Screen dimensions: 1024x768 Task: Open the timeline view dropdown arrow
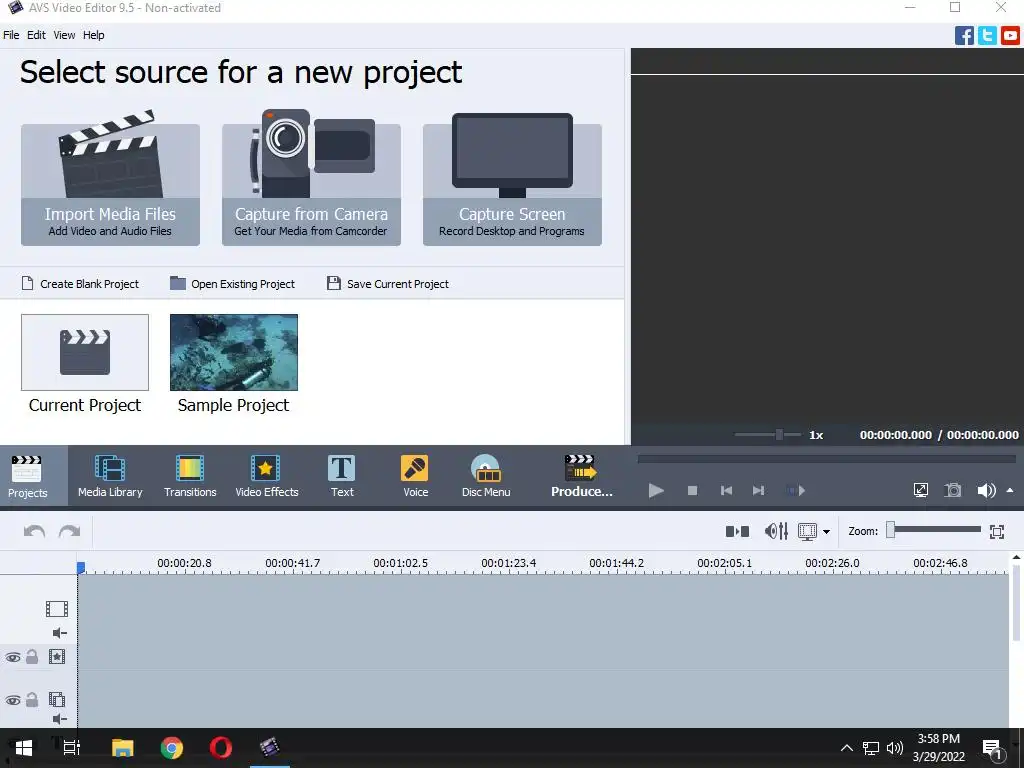[826, 532]
